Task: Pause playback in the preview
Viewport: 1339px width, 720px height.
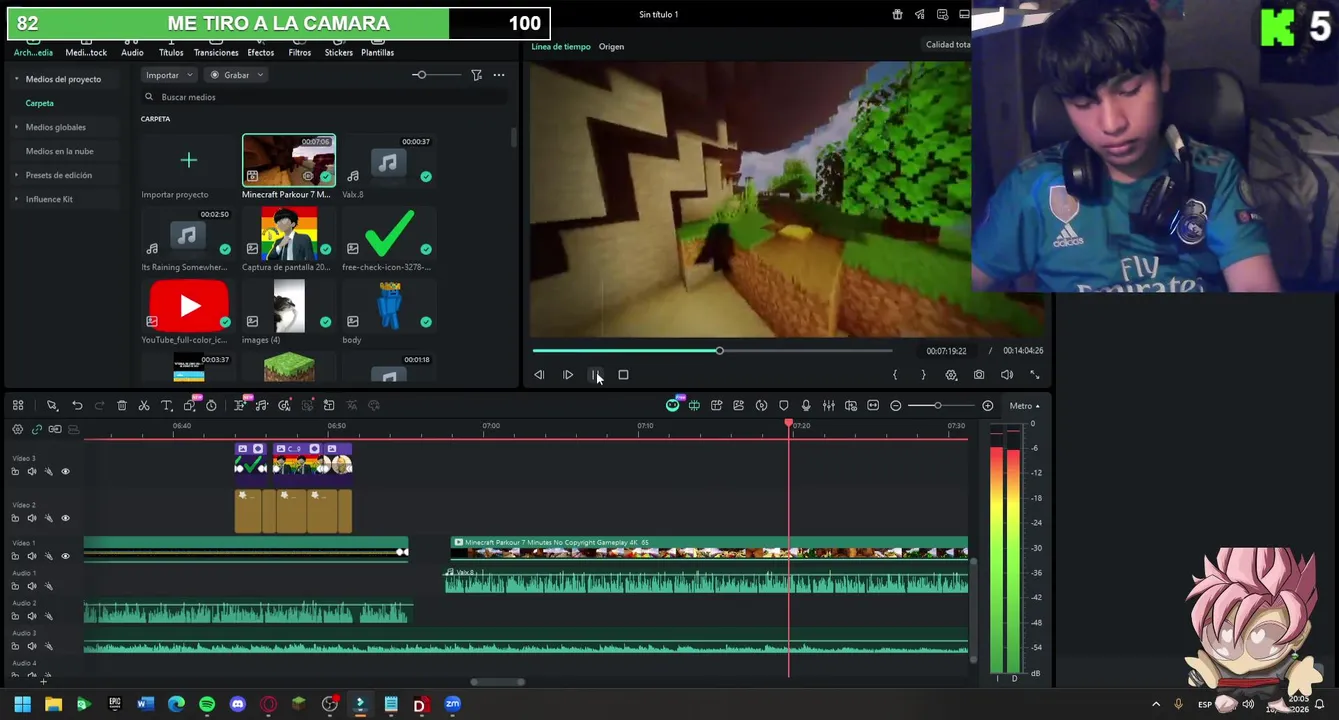Action: click(x=595, y=375)
